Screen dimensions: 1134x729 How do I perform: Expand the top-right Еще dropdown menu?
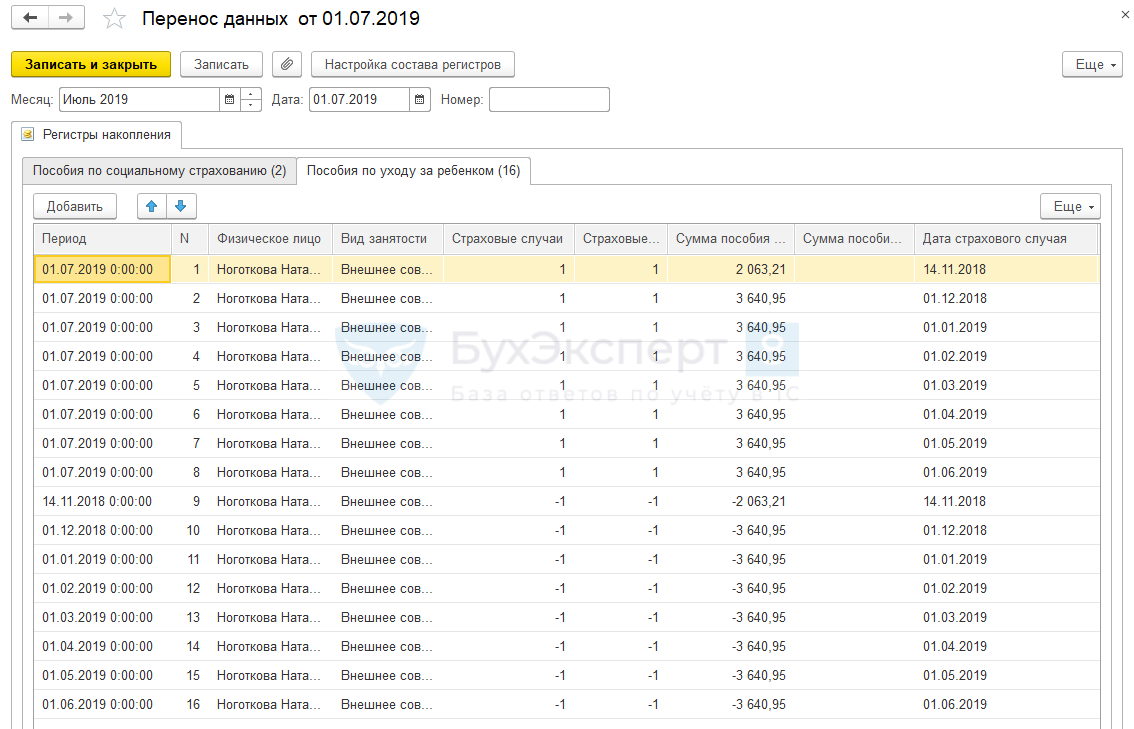tap(1091, 65)
